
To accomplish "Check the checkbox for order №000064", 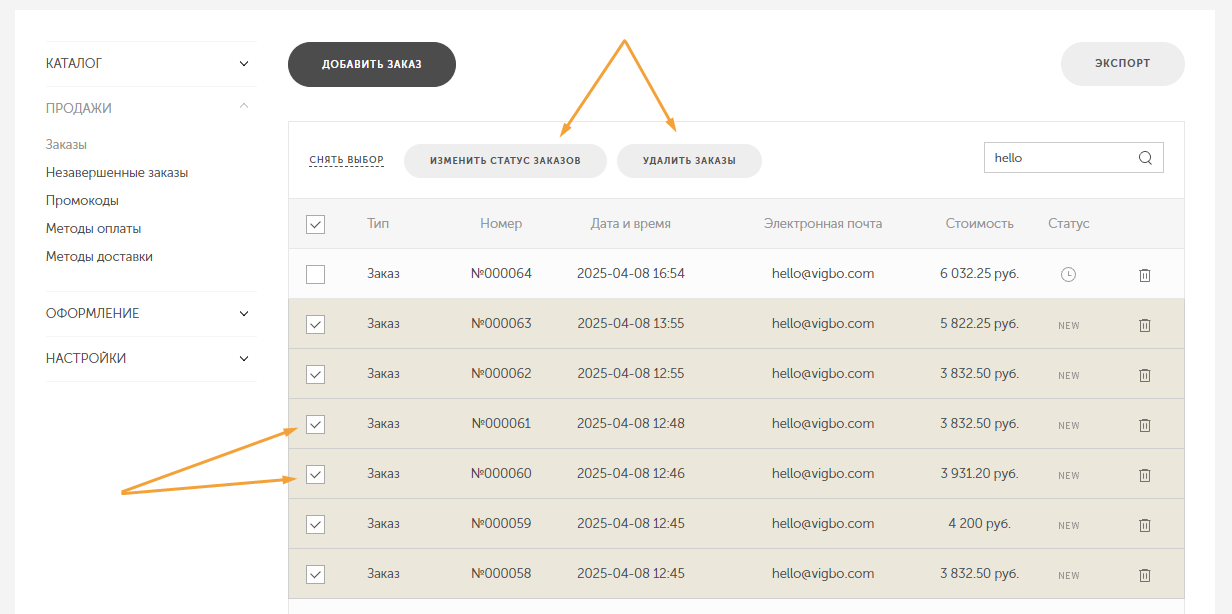I will (x=315, y=274).
